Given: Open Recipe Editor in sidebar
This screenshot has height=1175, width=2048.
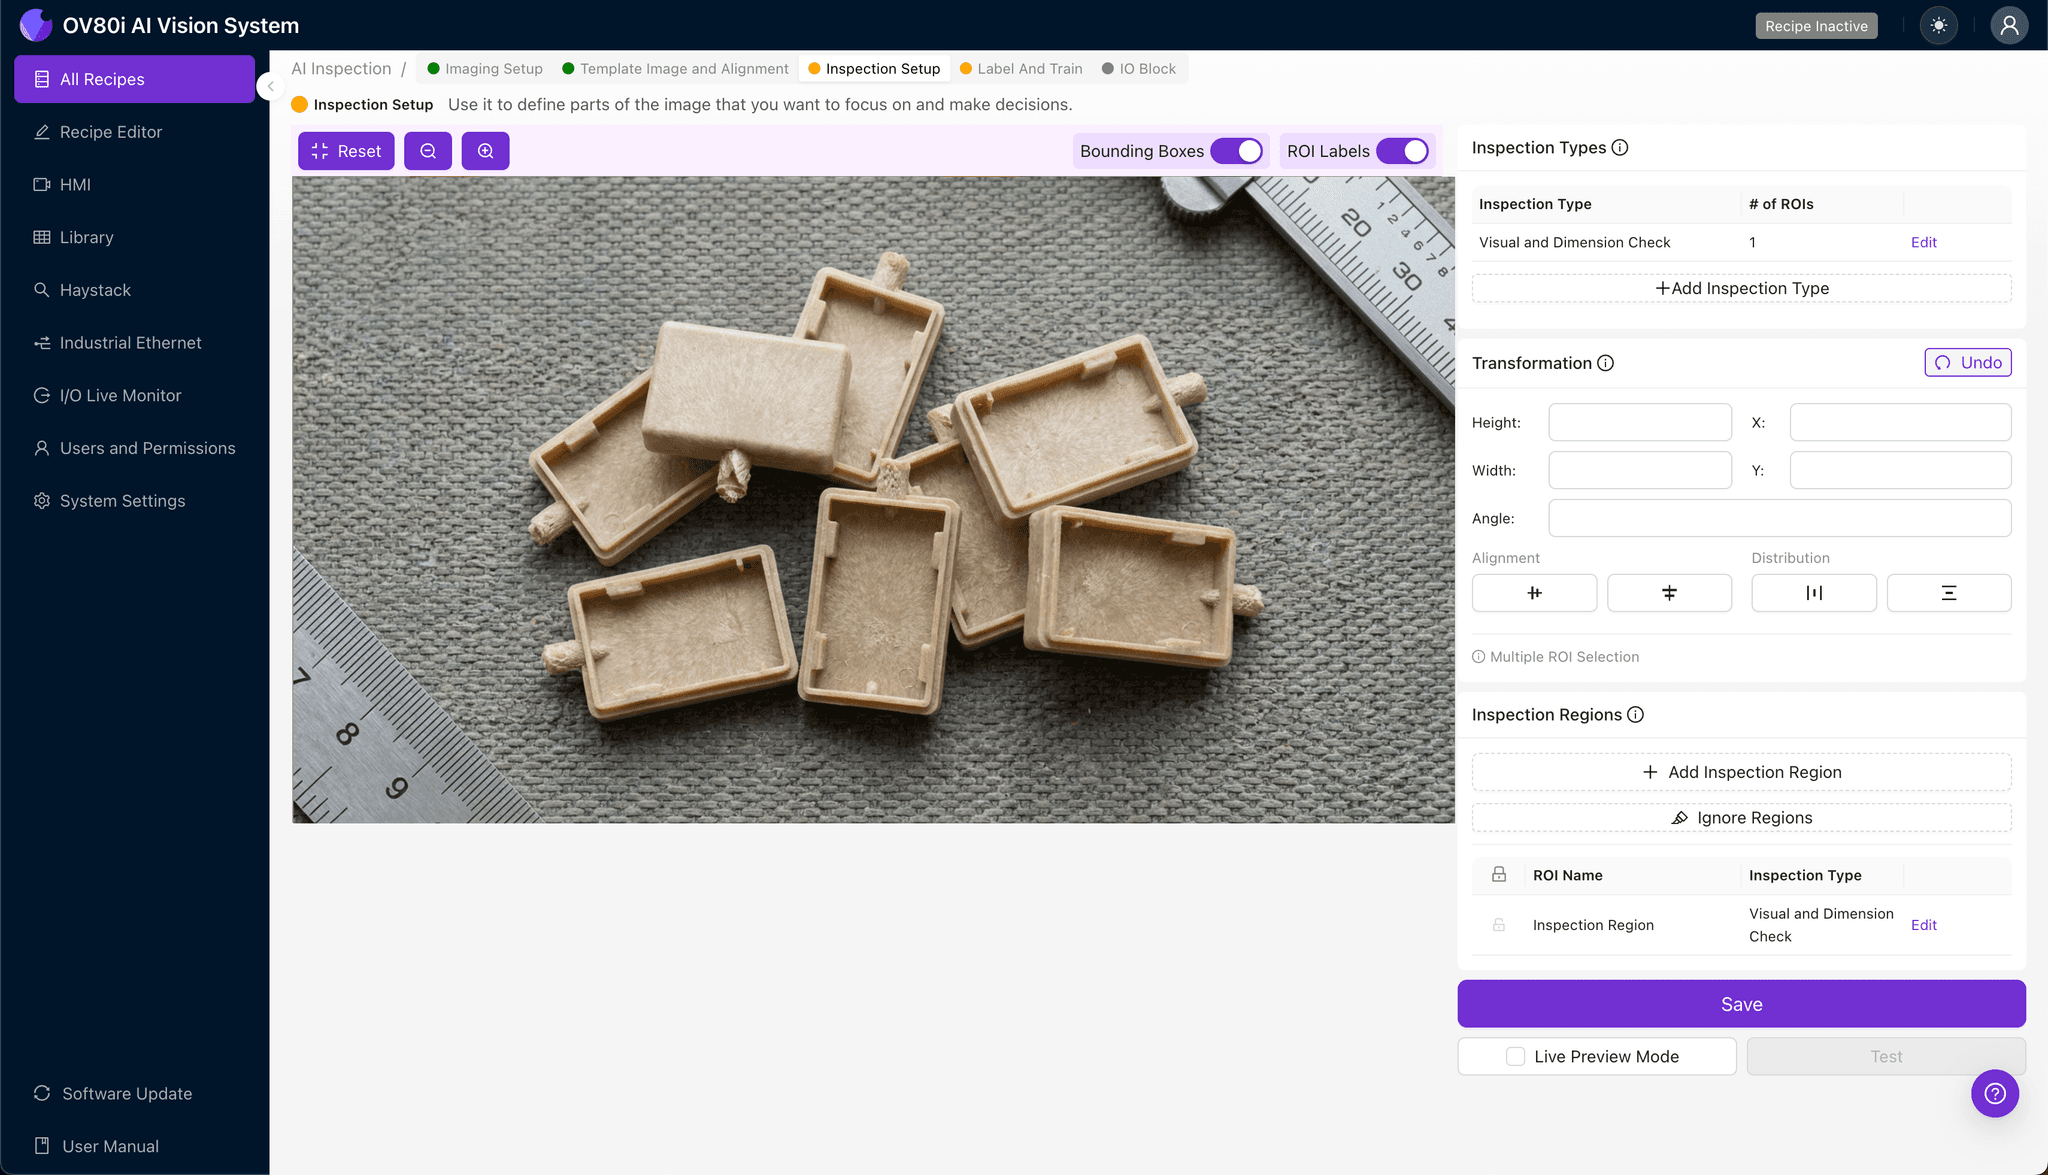Looking at the screenshot, I should (110, 132).
